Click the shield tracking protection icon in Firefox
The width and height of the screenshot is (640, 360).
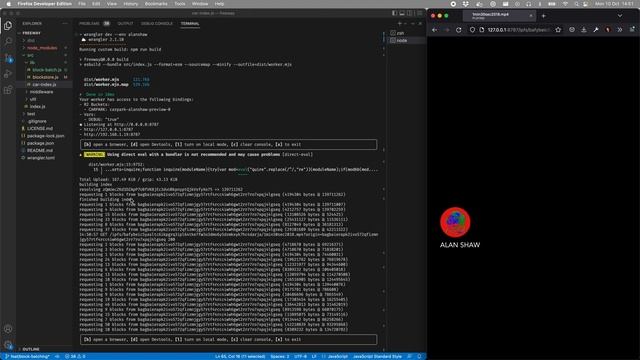(472, 30)
